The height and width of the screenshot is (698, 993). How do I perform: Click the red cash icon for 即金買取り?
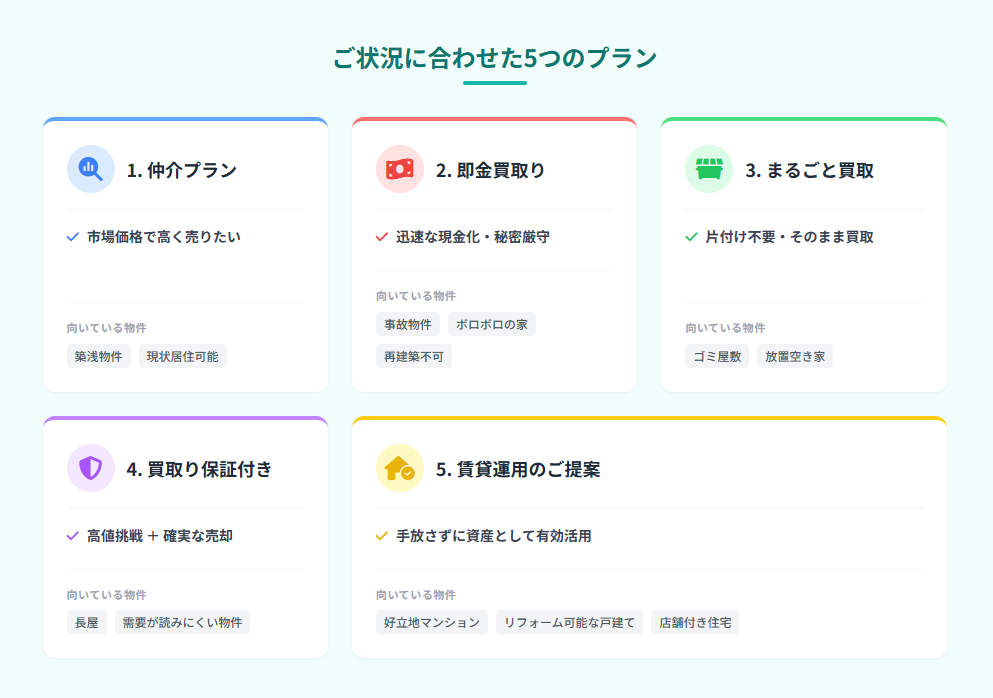[x=400, y=169]
